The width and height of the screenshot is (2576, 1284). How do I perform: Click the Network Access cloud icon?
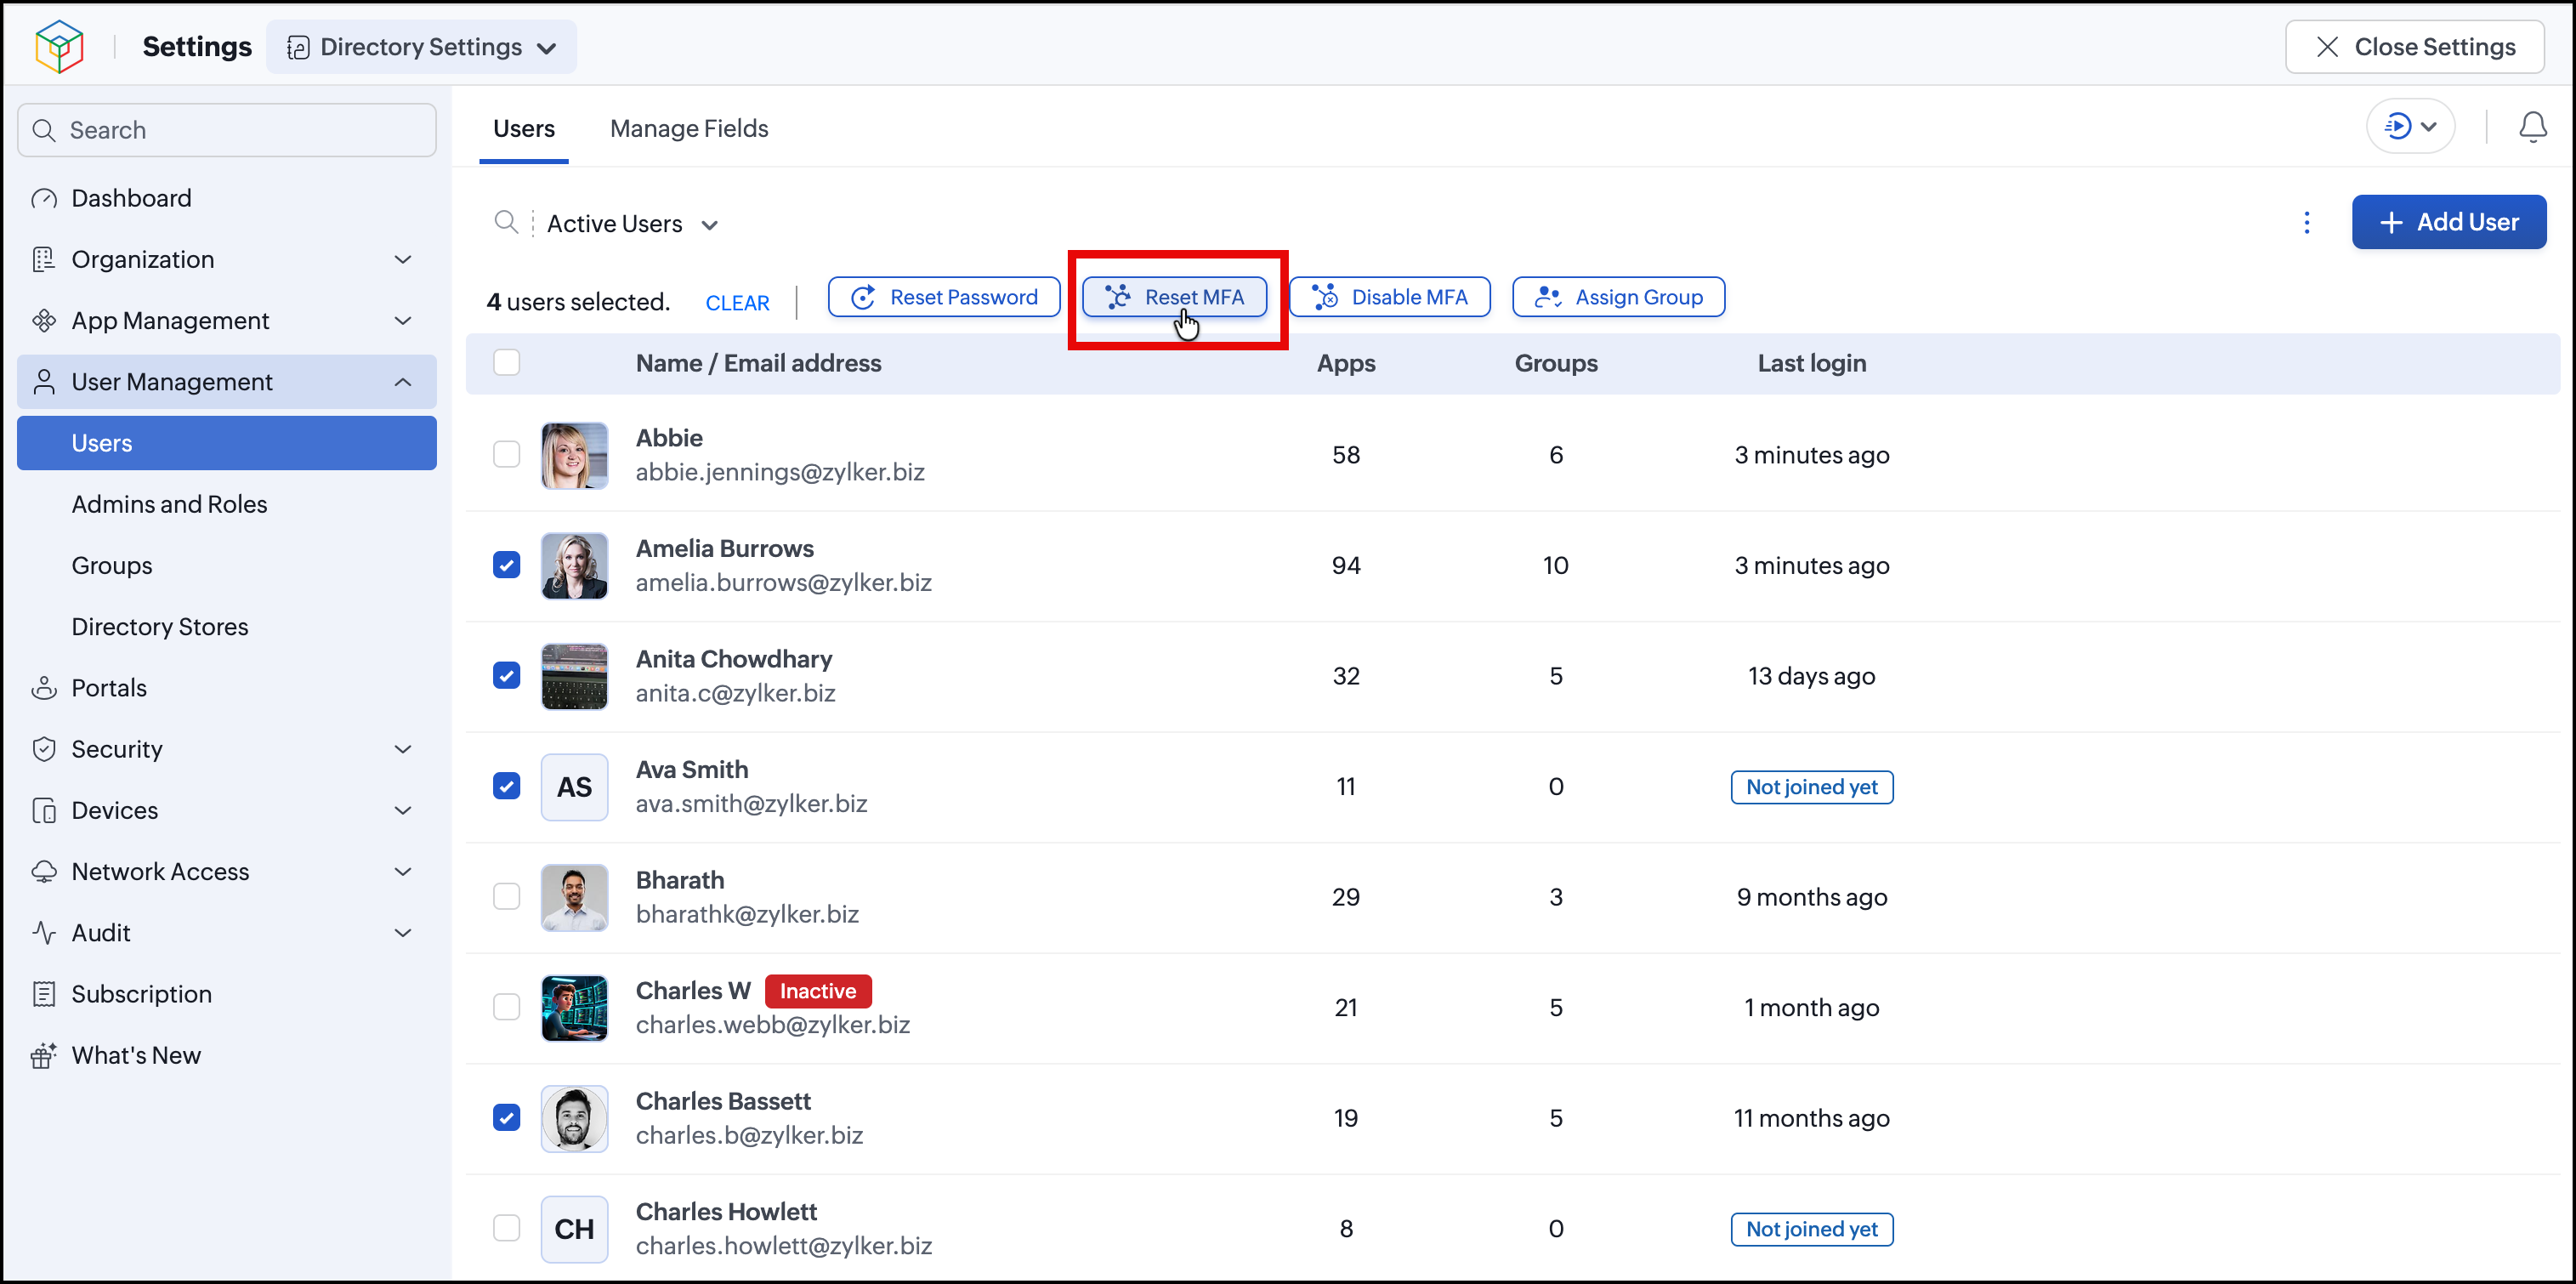coord(44,871)
